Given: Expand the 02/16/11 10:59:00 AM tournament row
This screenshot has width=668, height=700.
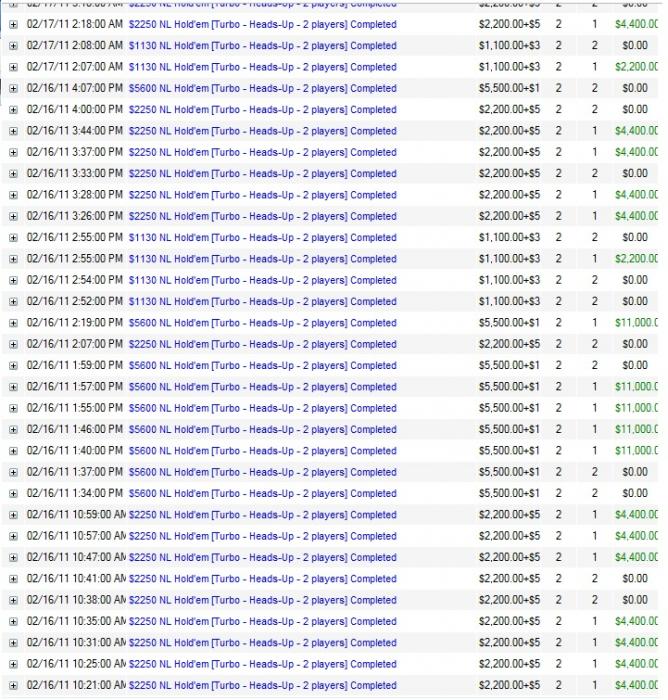Looking at the screenshot, I should pyautogui.click(x=13, y=515).
